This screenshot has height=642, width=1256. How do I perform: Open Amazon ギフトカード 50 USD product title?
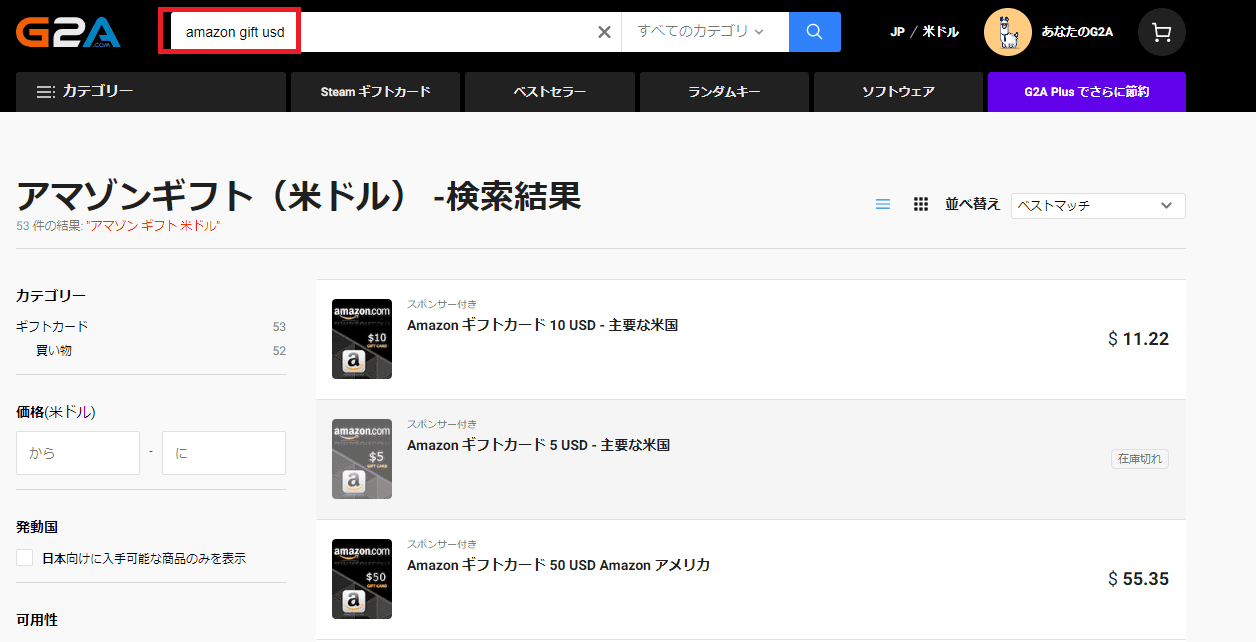(x=558, y=565)
